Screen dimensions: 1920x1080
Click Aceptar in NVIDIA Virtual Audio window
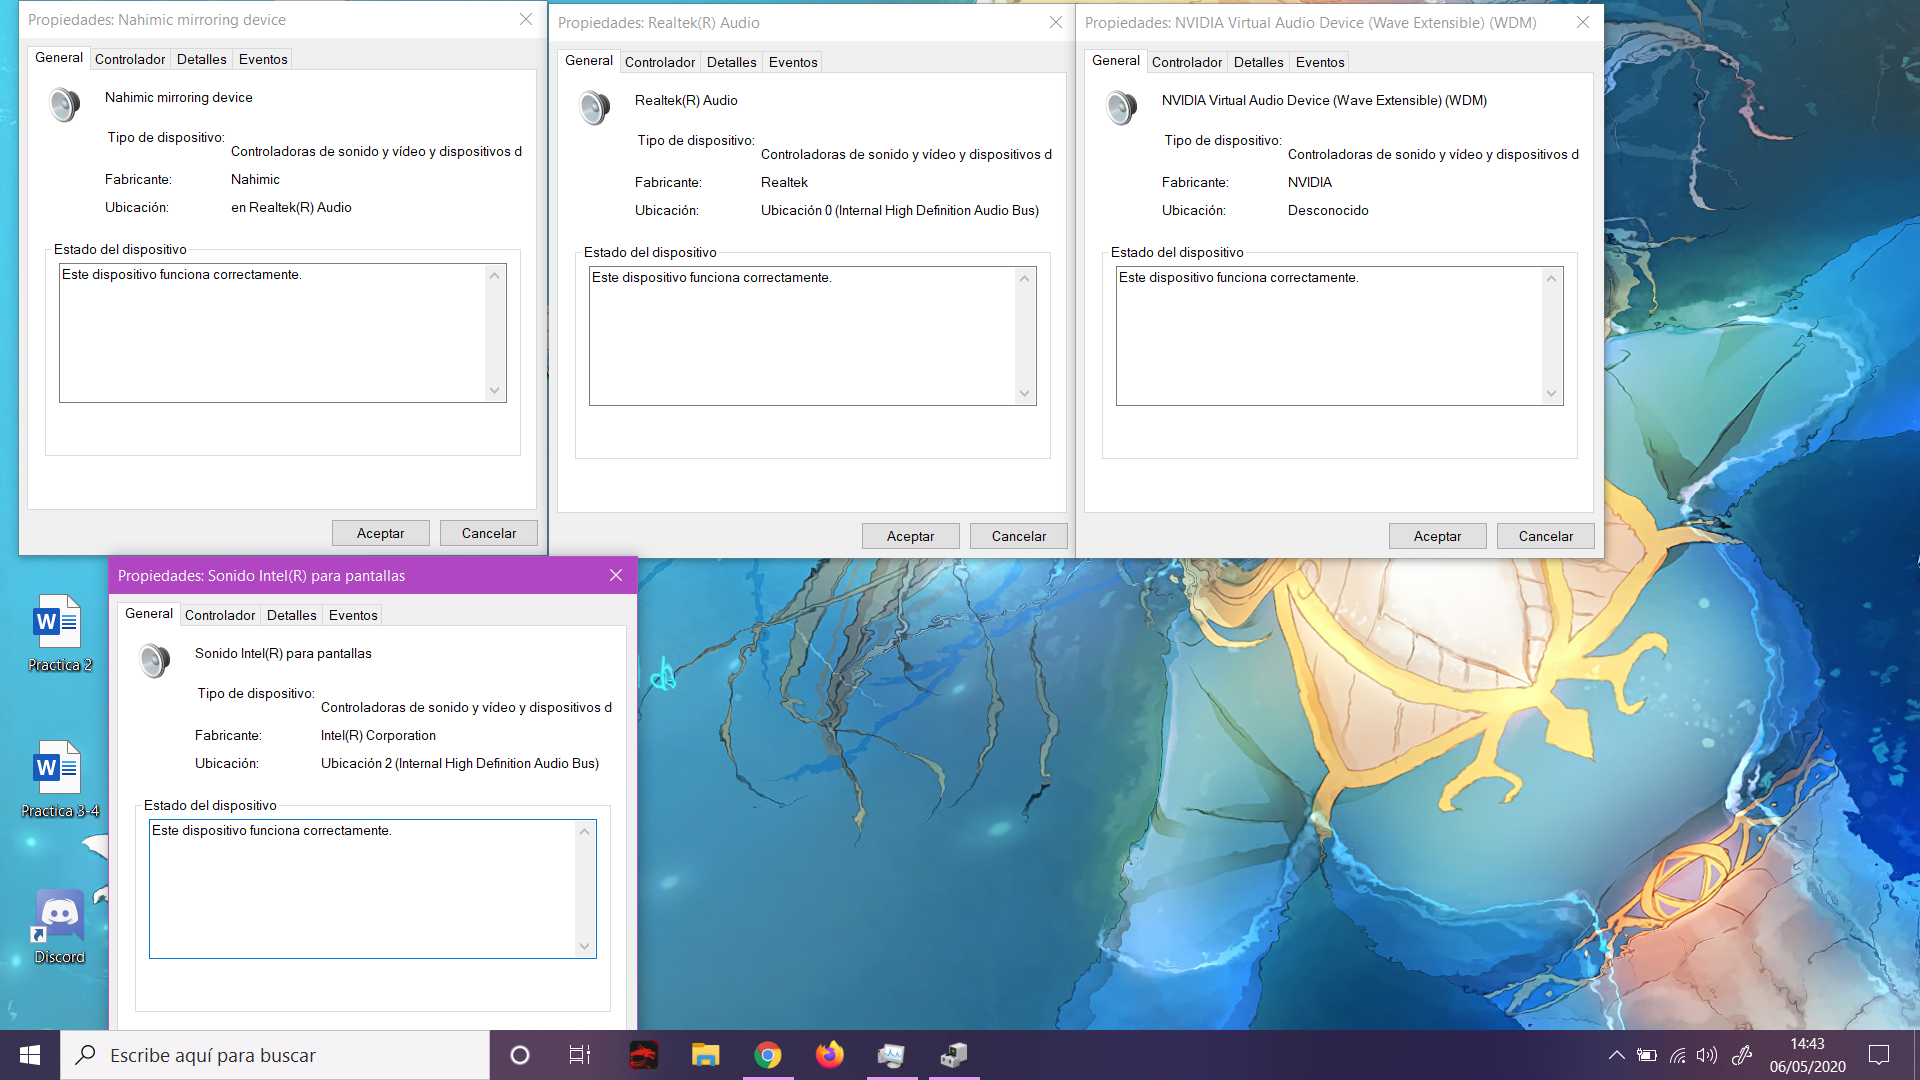tap(1438, 536)
